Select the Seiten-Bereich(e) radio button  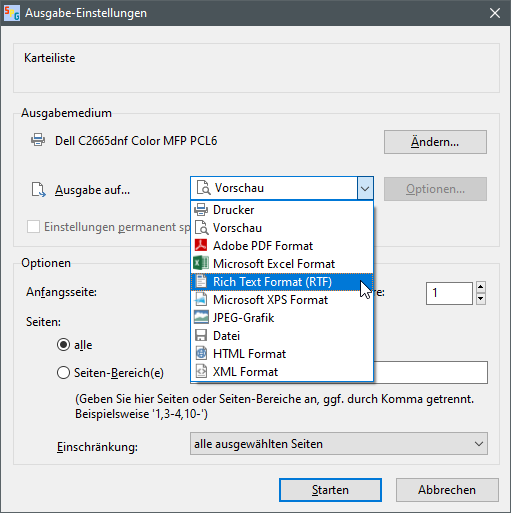(x=63, y=372)
